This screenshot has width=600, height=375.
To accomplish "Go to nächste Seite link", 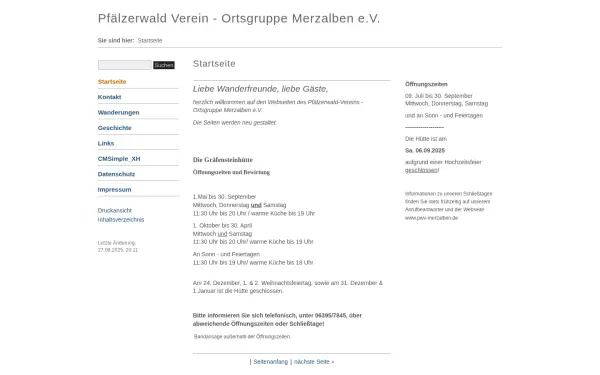I will point(314,362).
